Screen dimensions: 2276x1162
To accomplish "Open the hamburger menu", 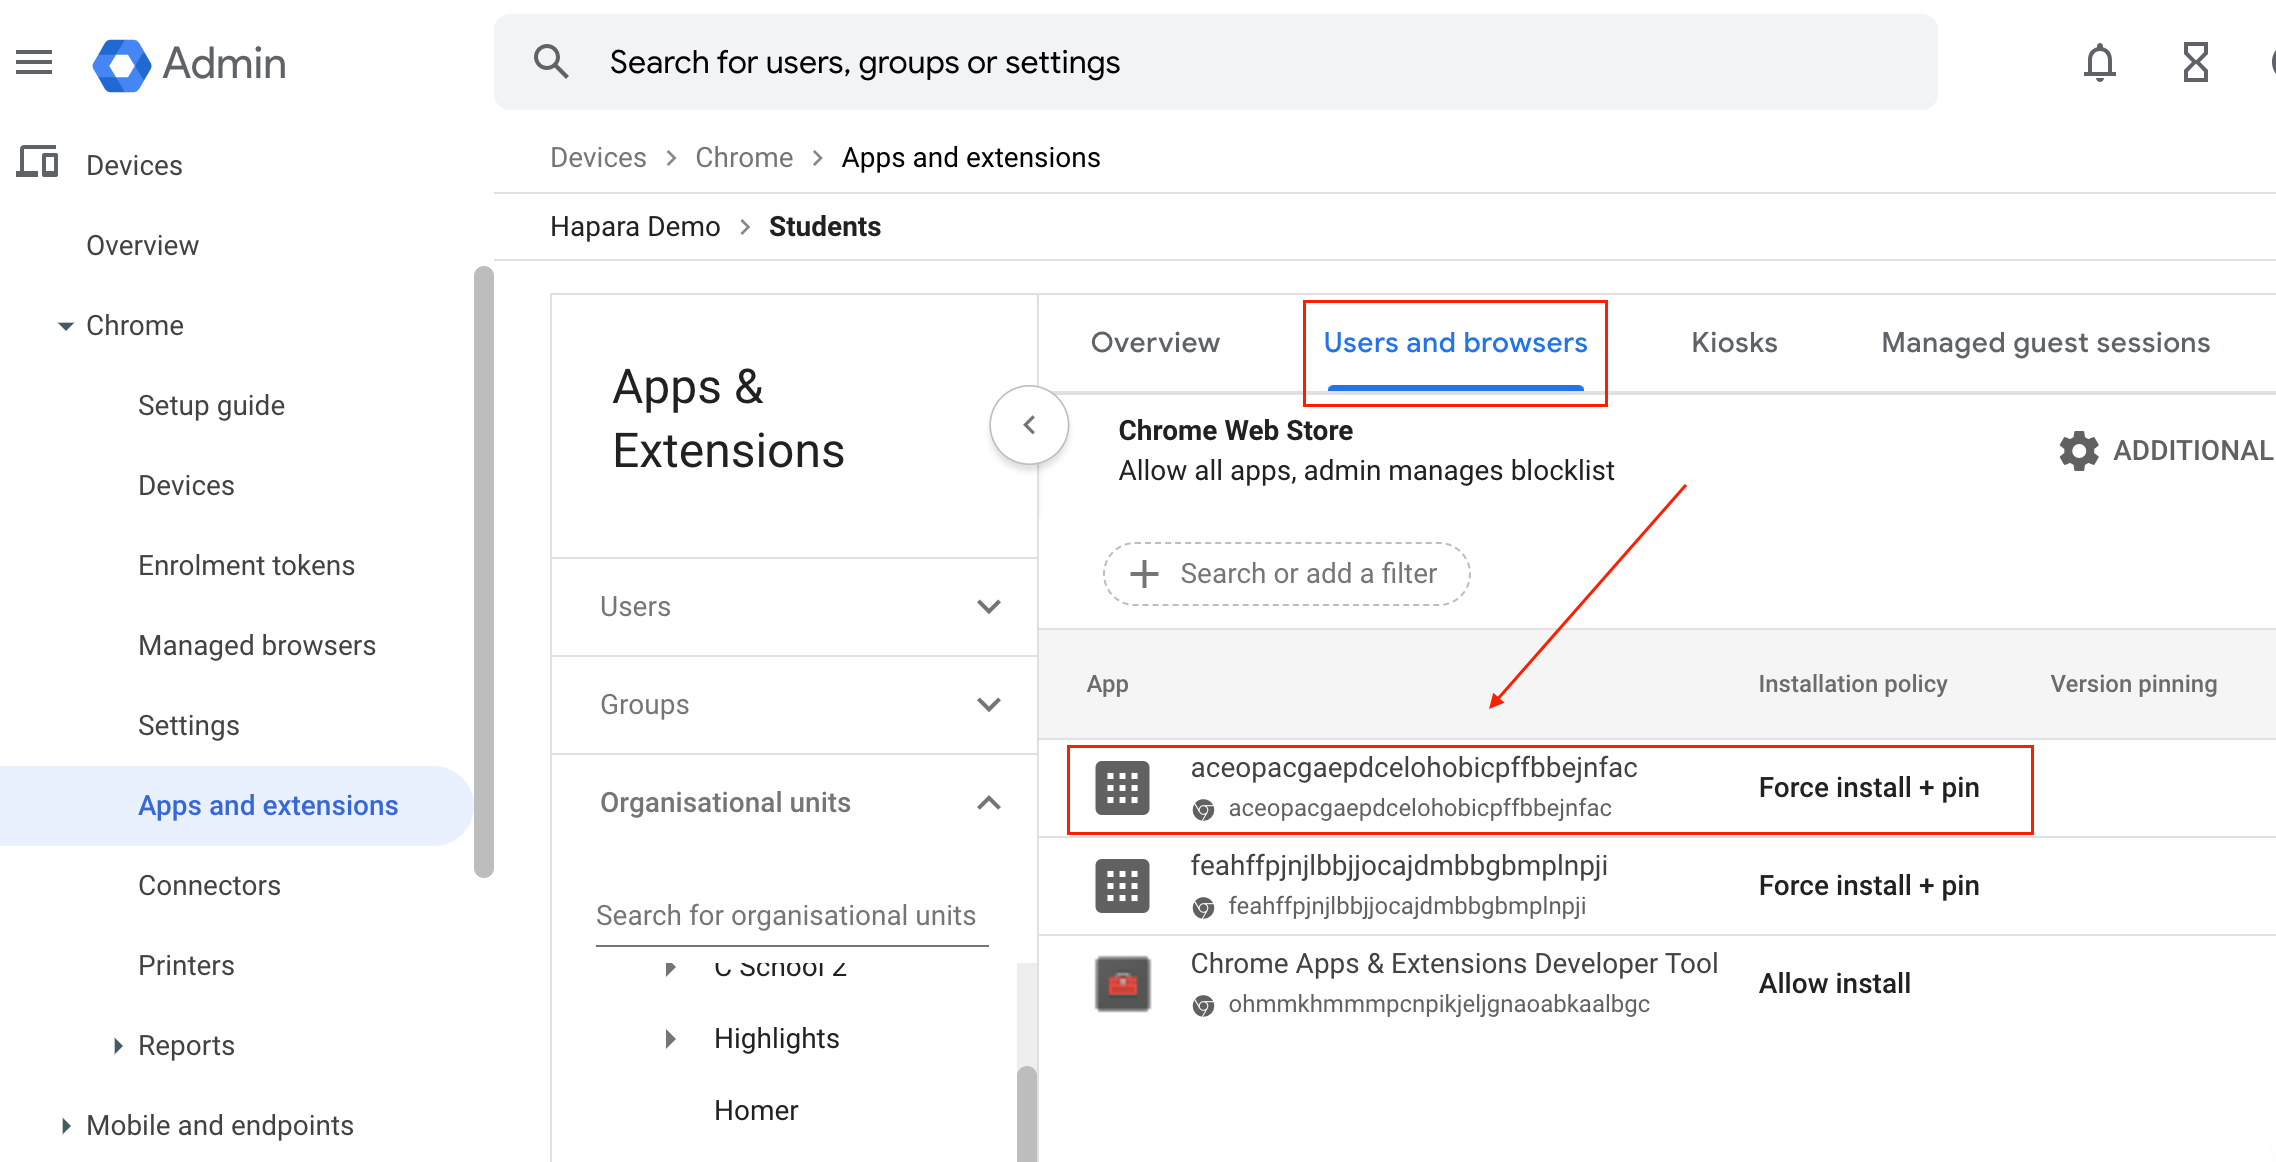I will pos(33,62).
